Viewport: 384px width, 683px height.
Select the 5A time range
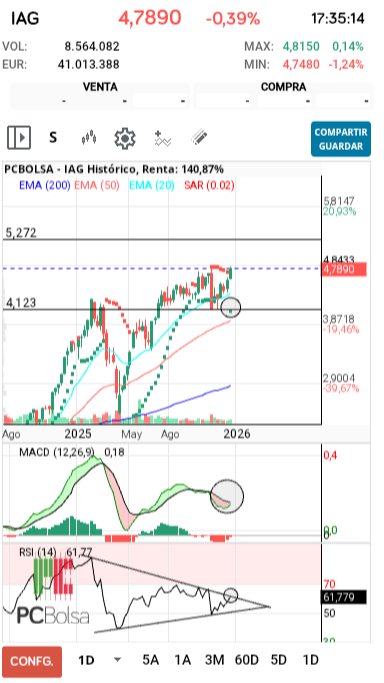coord(151,660)
